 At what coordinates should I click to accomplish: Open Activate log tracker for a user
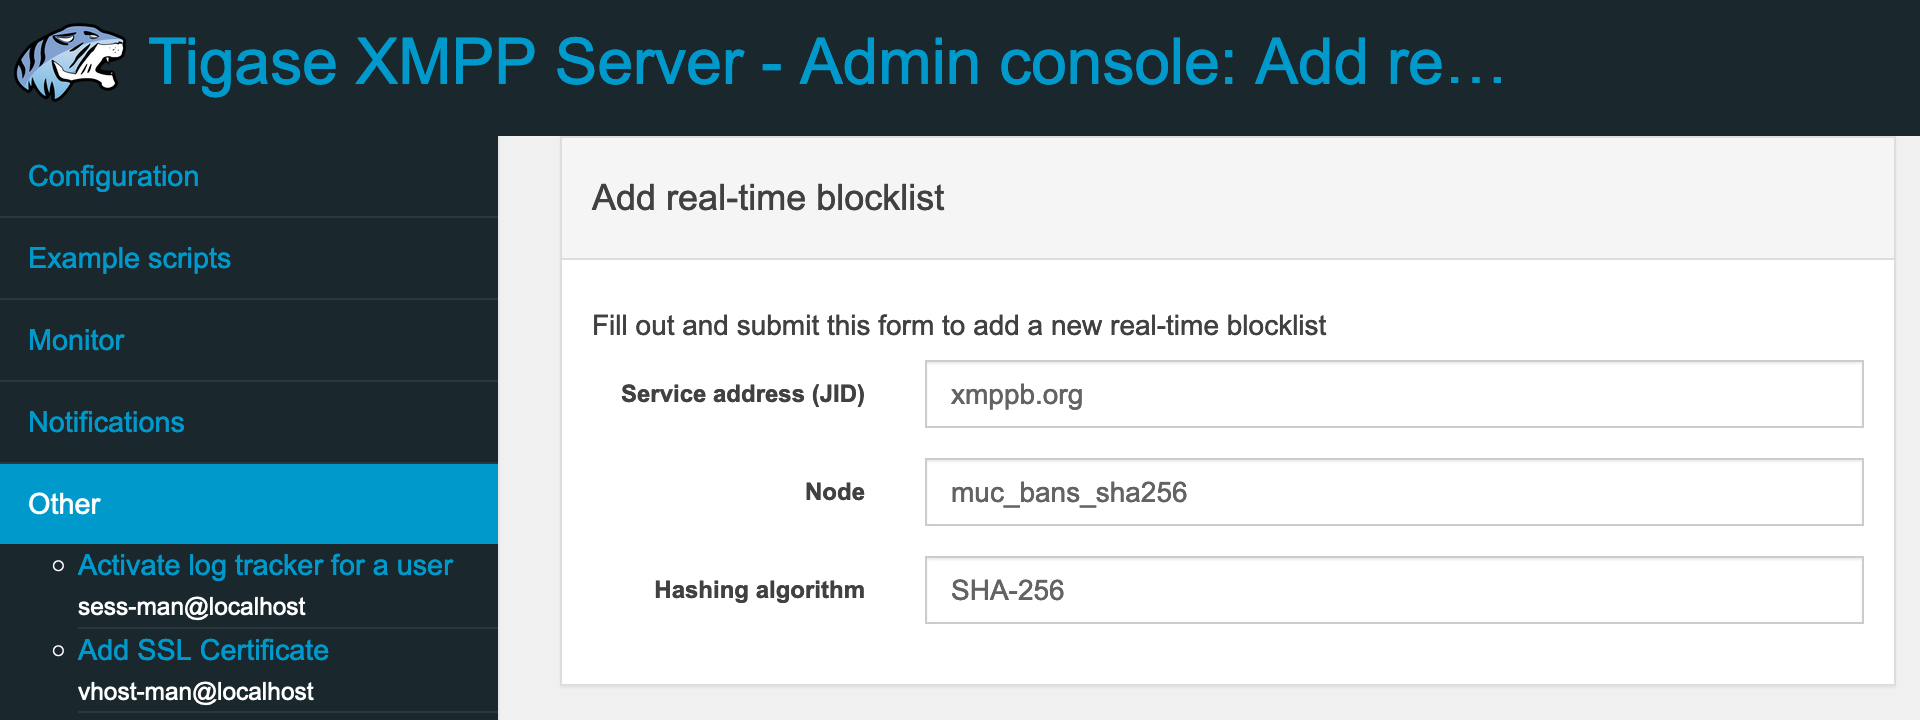tap(265, 565)
